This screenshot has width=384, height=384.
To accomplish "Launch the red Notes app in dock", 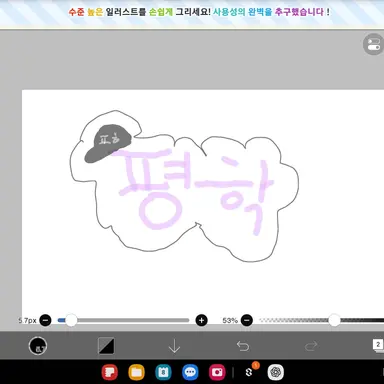I will [110, 372].
